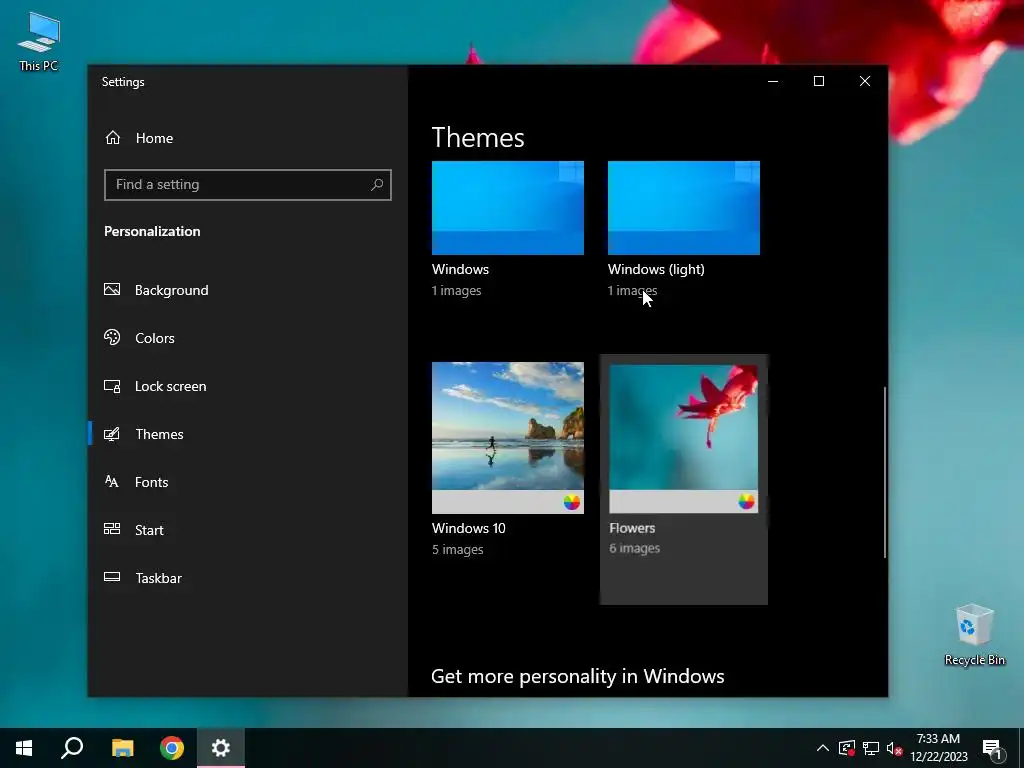Show hidden system tray icons
Image resolution: width=1024 pixels, height=768 pixels.
[823, 748]
